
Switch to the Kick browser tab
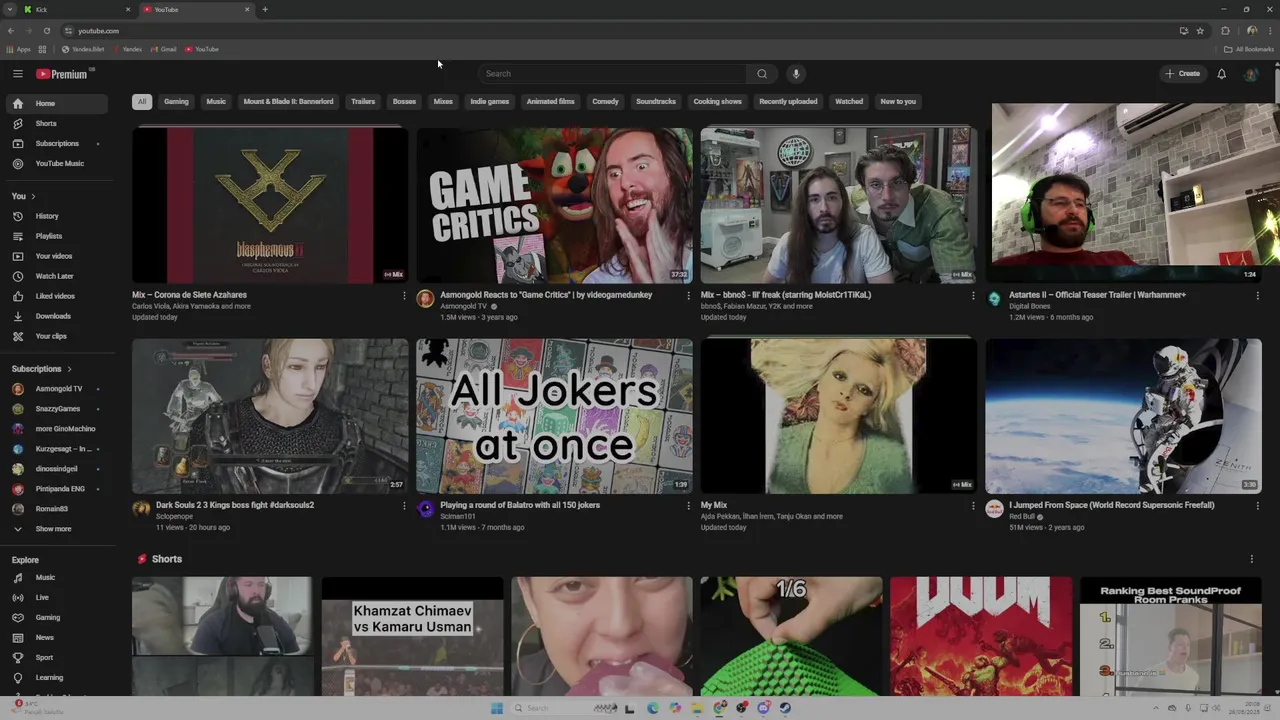[x=78, y=10]
